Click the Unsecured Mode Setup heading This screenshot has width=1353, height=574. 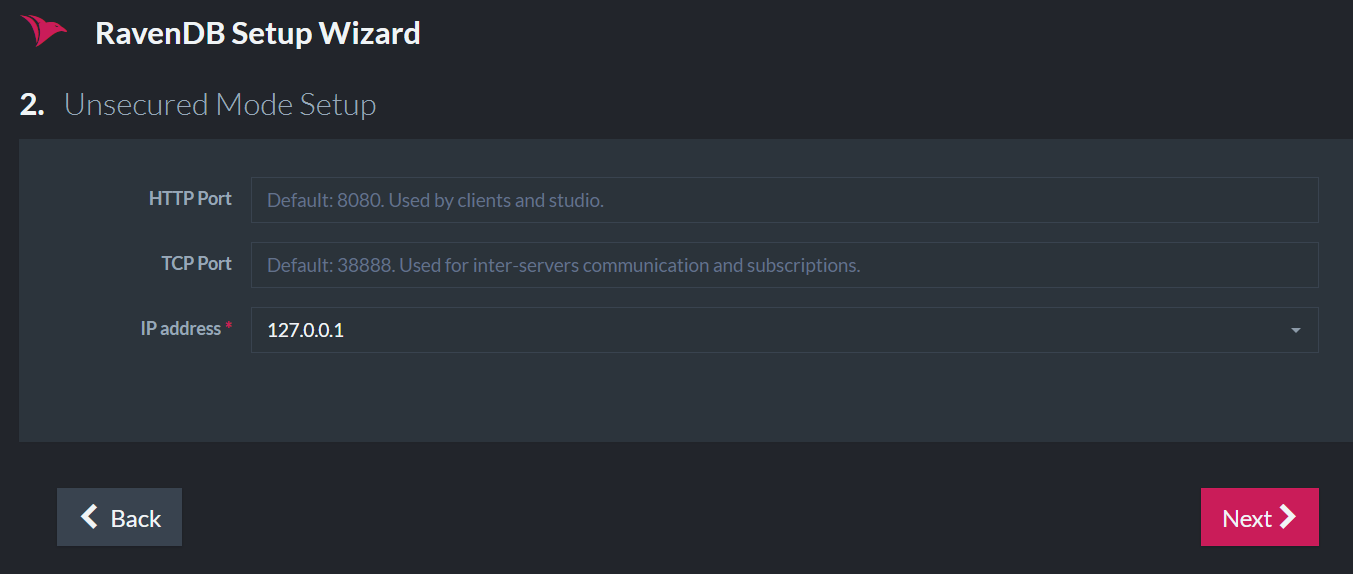[220, 104]
